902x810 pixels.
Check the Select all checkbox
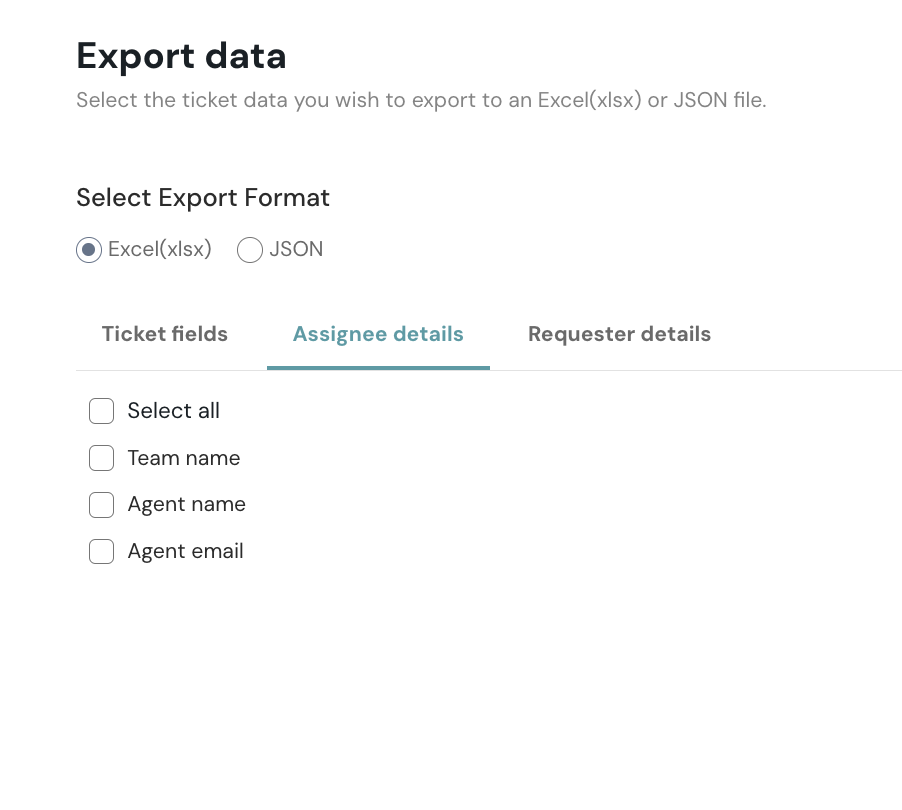(x=101, y=411)
